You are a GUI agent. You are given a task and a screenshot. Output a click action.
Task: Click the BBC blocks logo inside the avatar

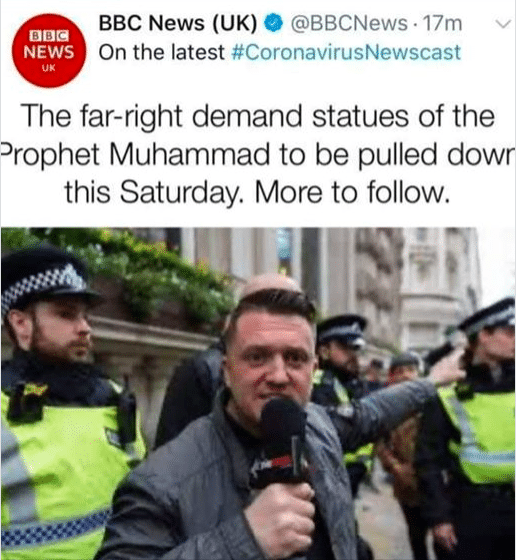[49, 36]
